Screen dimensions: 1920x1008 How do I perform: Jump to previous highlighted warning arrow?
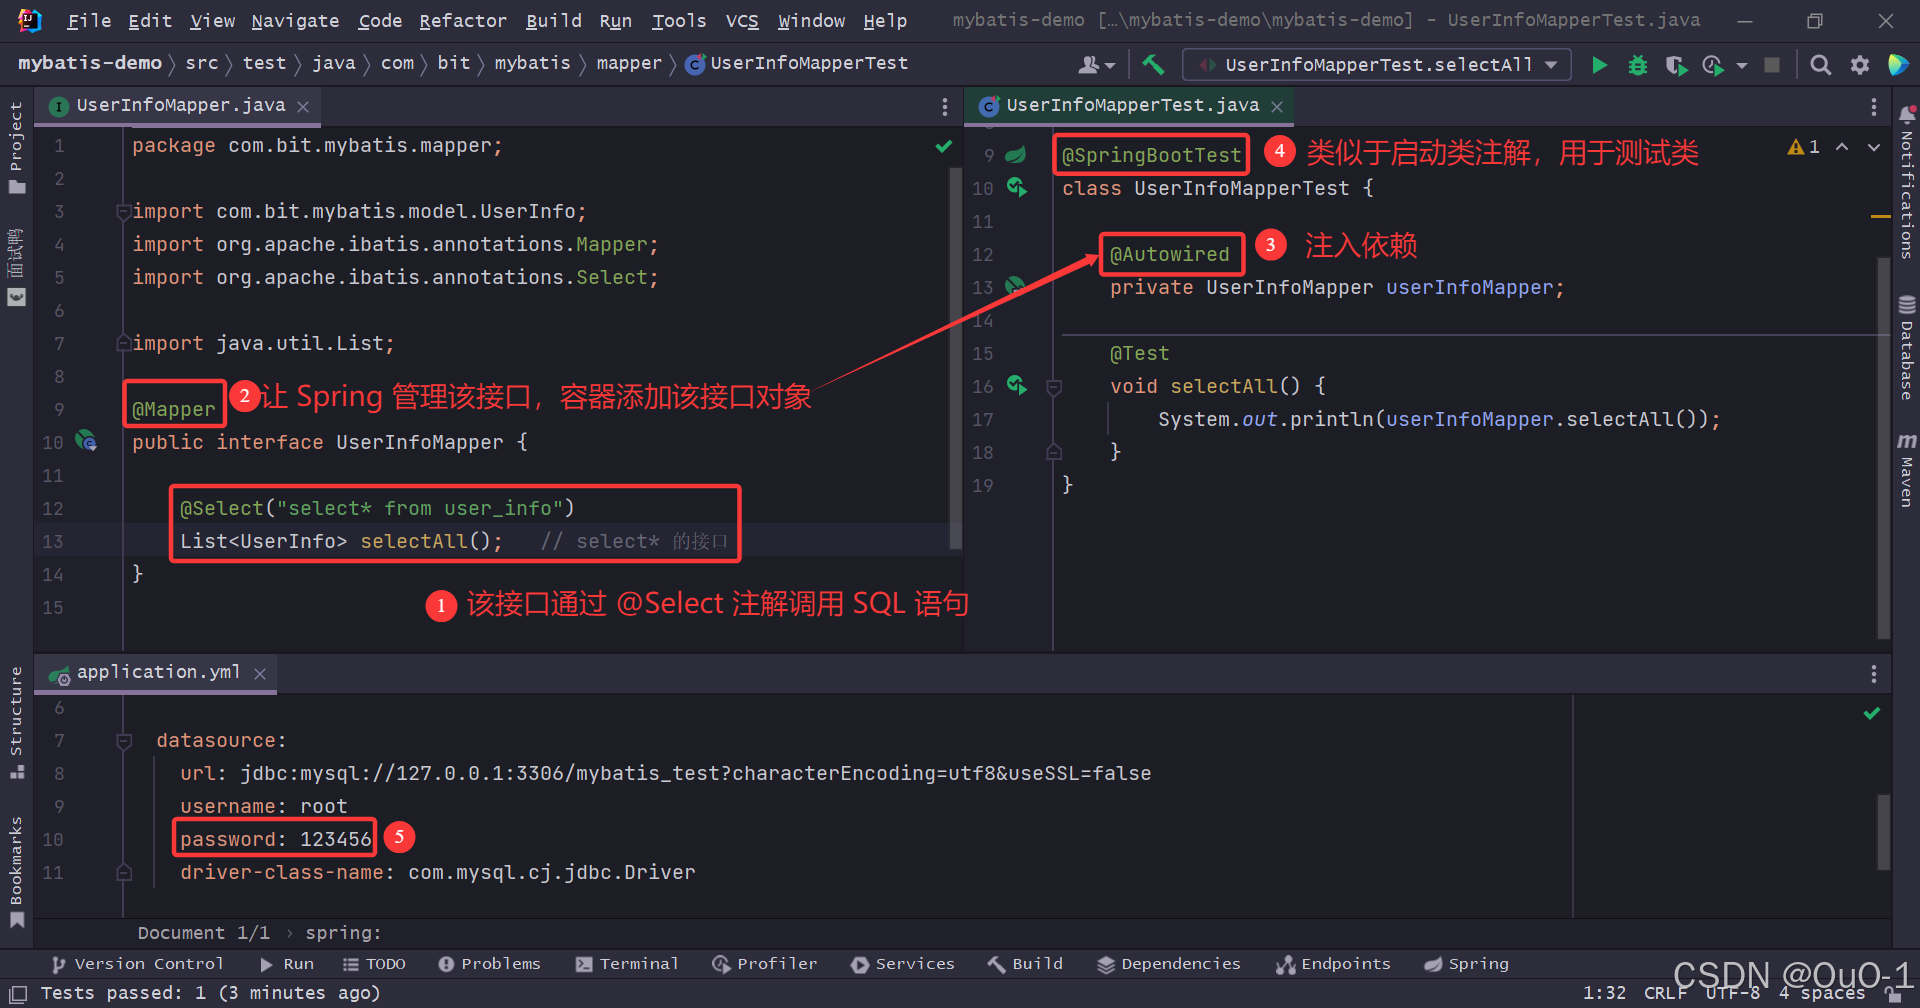click(x=1842, y=147)
